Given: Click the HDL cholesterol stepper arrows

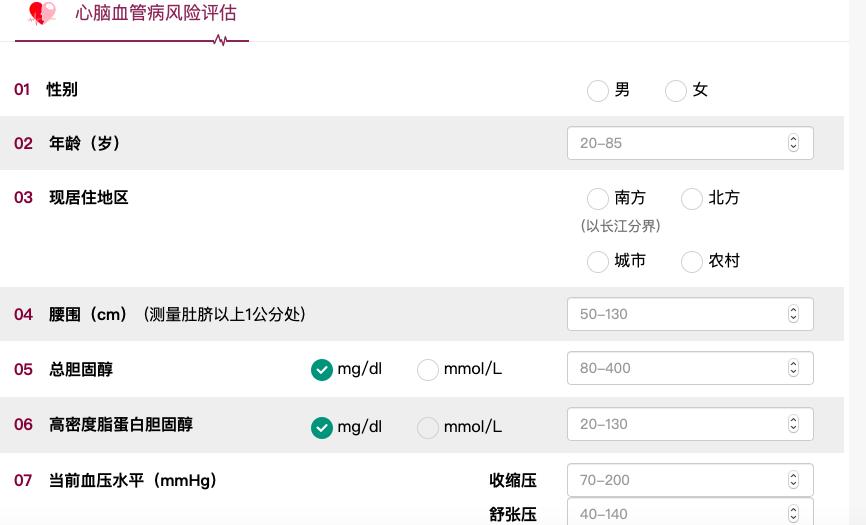Looking at the screenshot, I should (793, 424).
